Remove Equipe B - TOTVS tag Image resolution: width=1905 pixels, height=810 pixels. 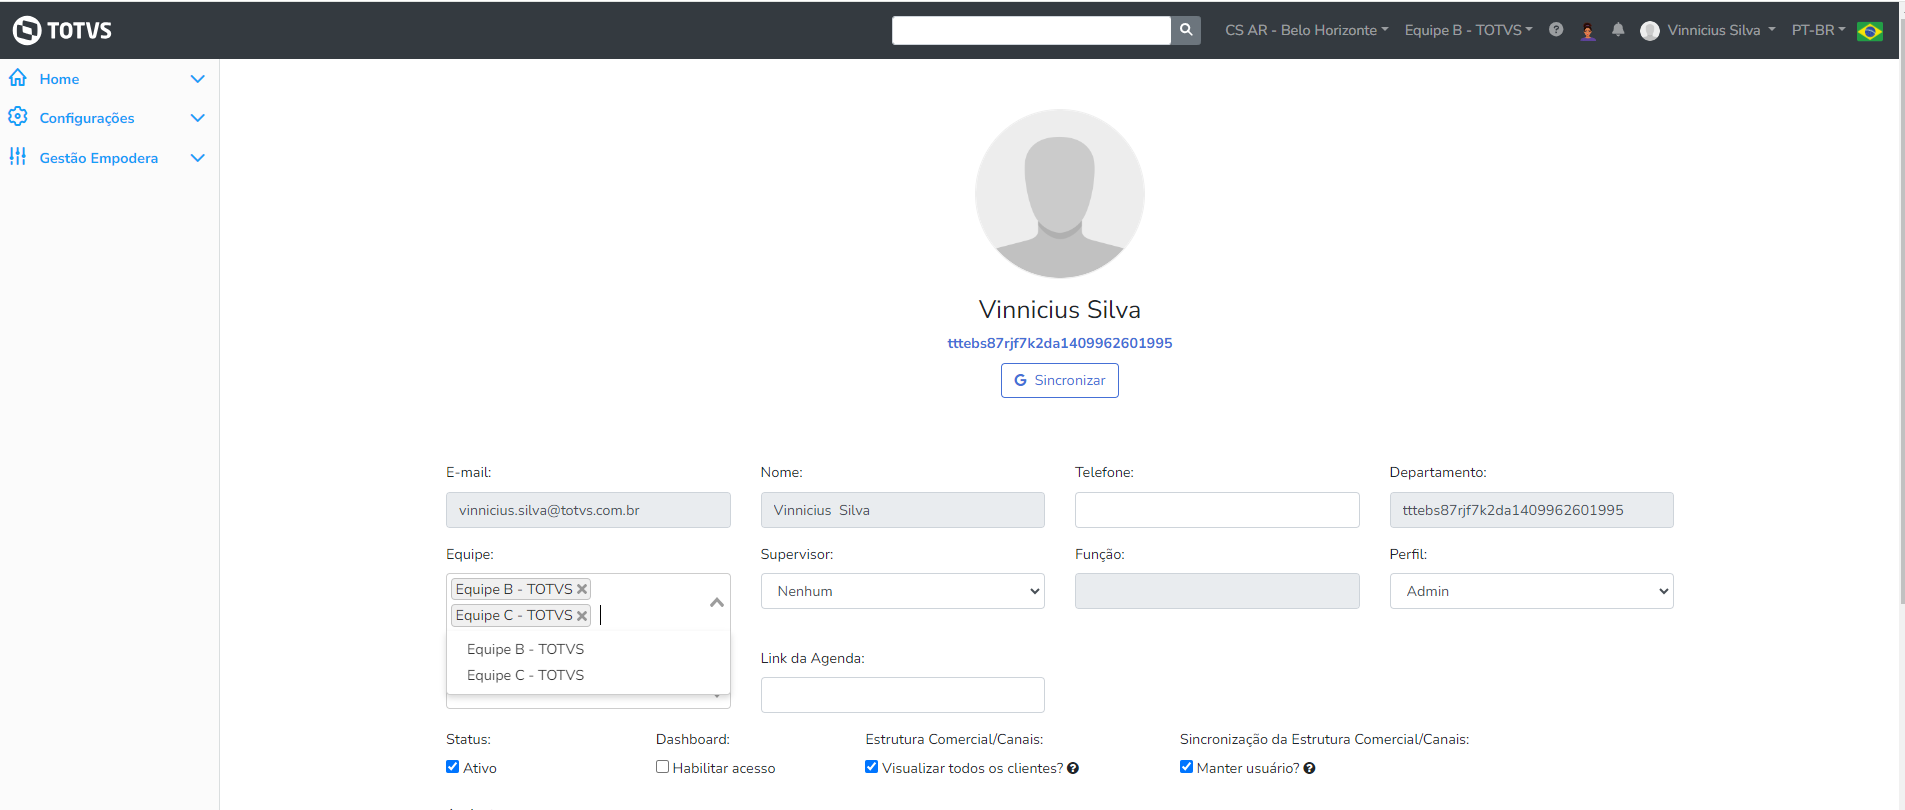(x=582, y=589)
